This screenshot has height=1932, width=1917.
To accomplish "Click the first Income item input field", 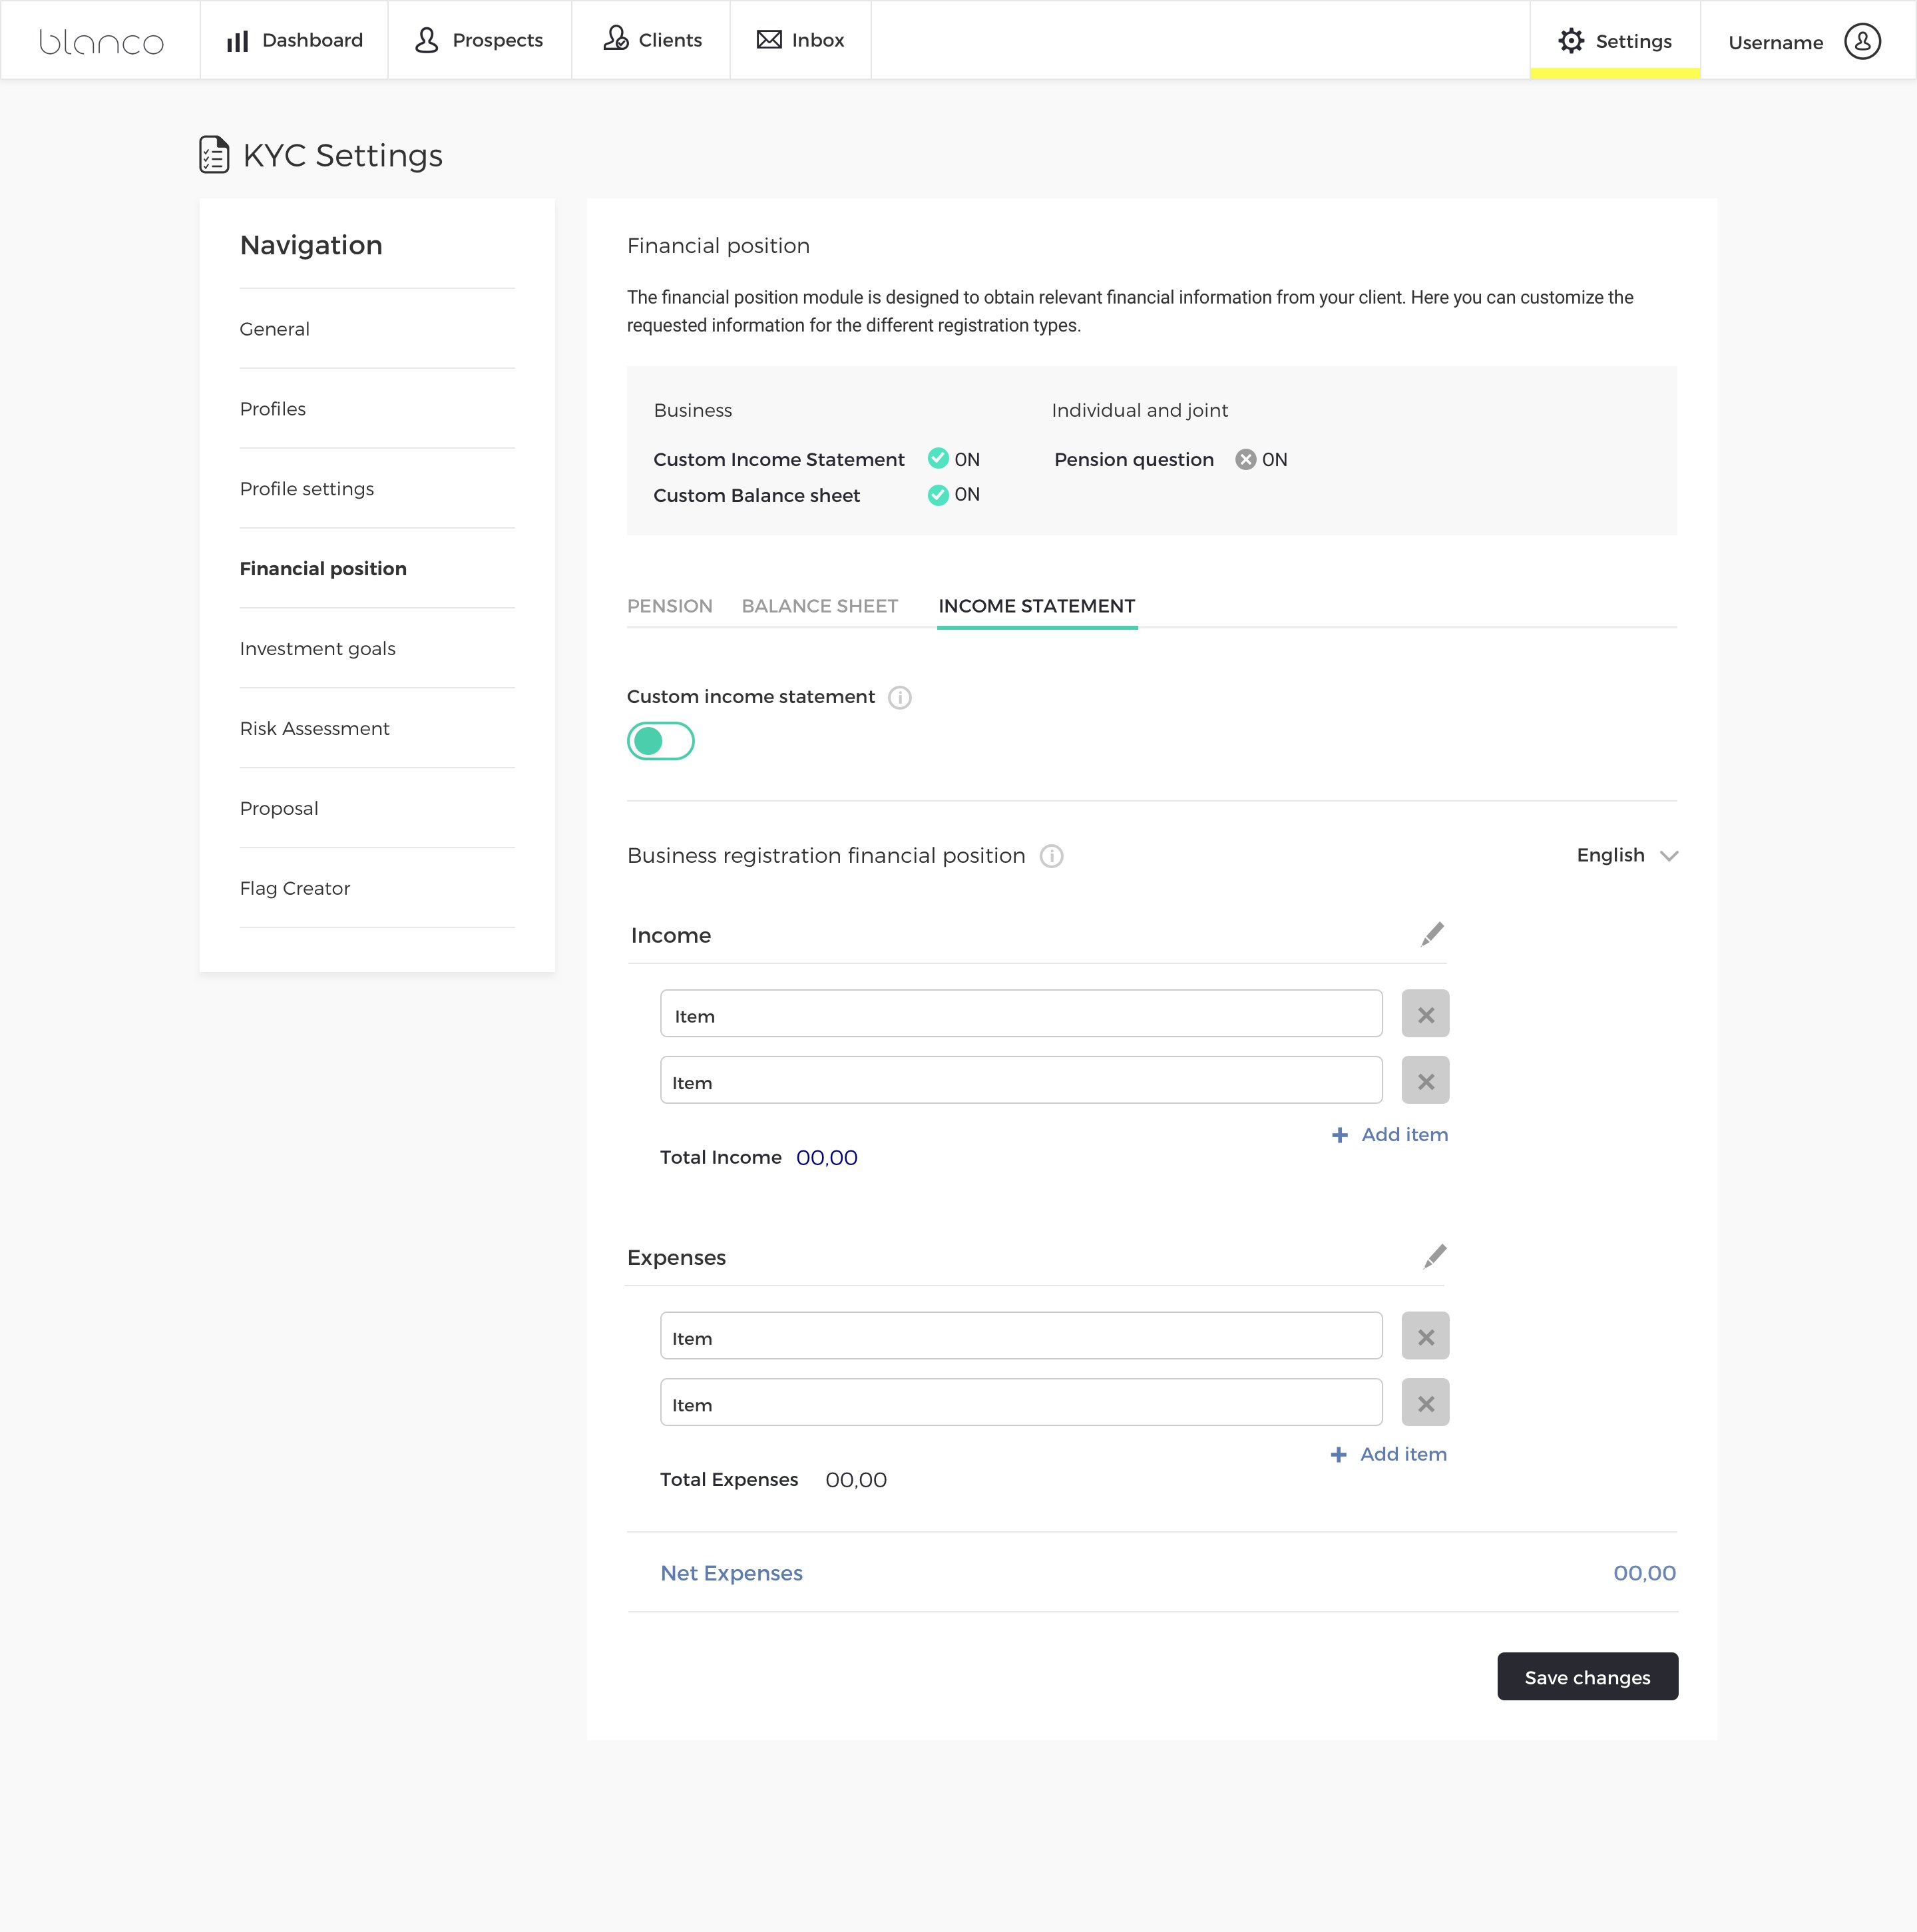I will tap(1020, 1015).
